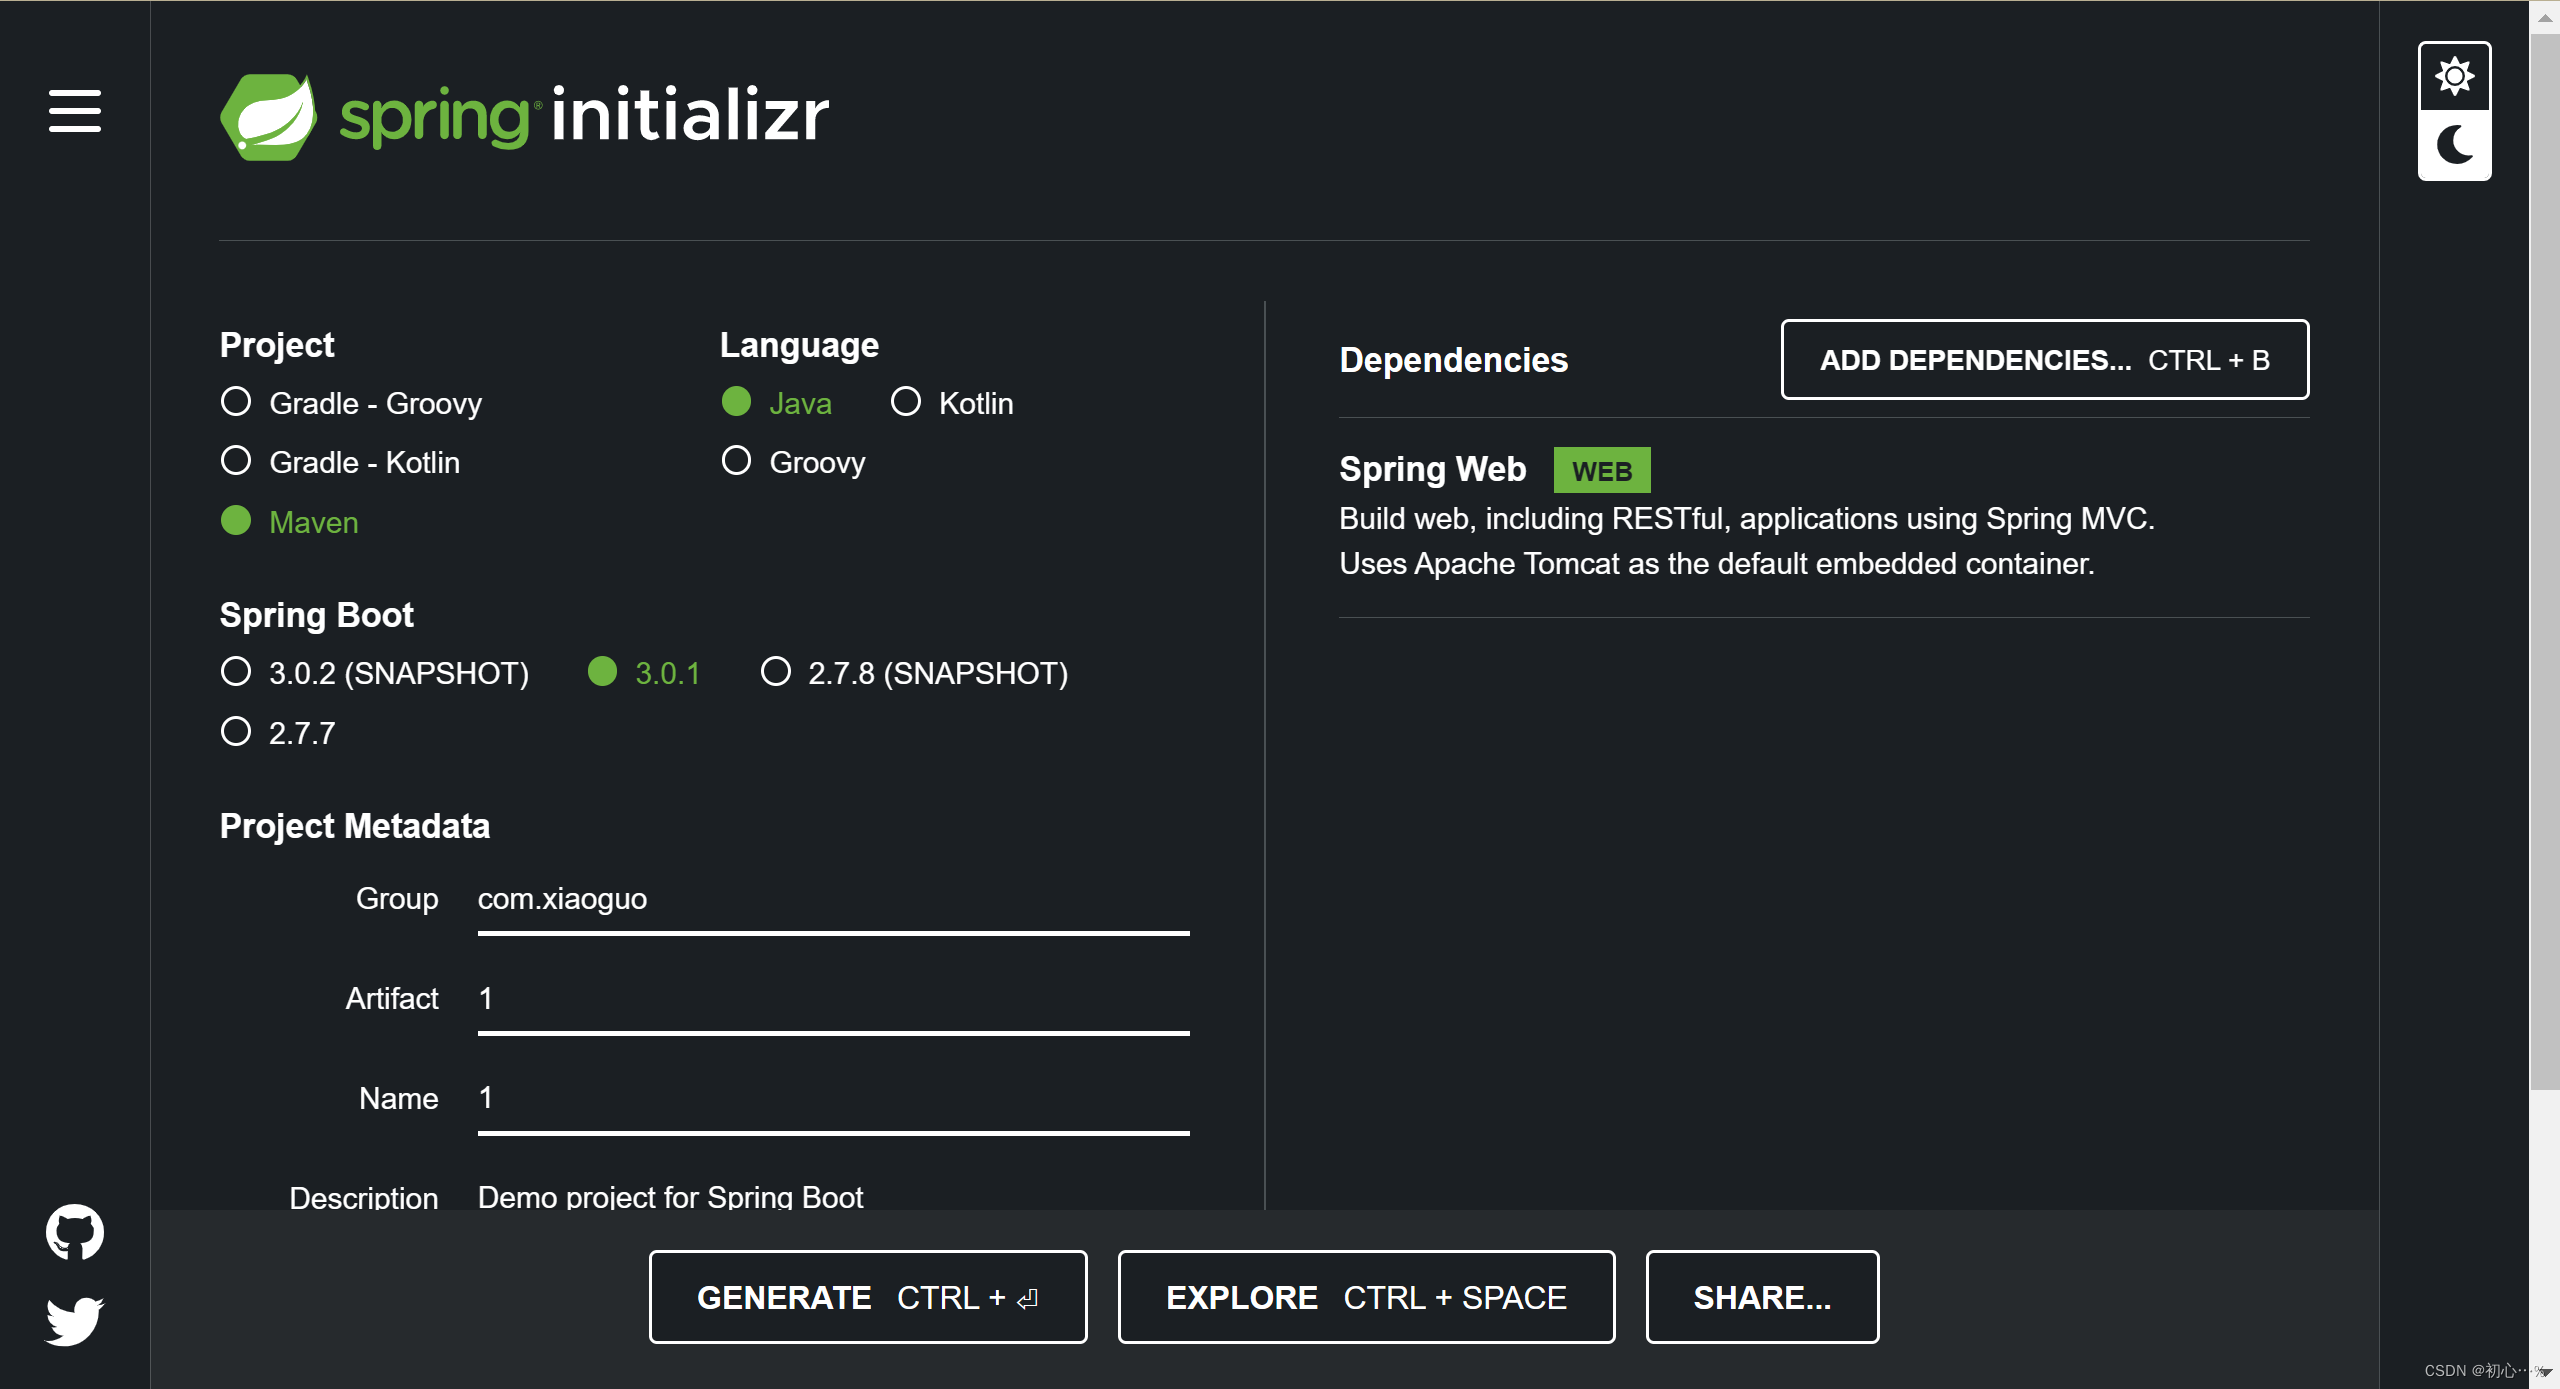Focus the Group input field
This screenshot has width=2560, height=1389.
pyautogui.click(x=832, y=899)
